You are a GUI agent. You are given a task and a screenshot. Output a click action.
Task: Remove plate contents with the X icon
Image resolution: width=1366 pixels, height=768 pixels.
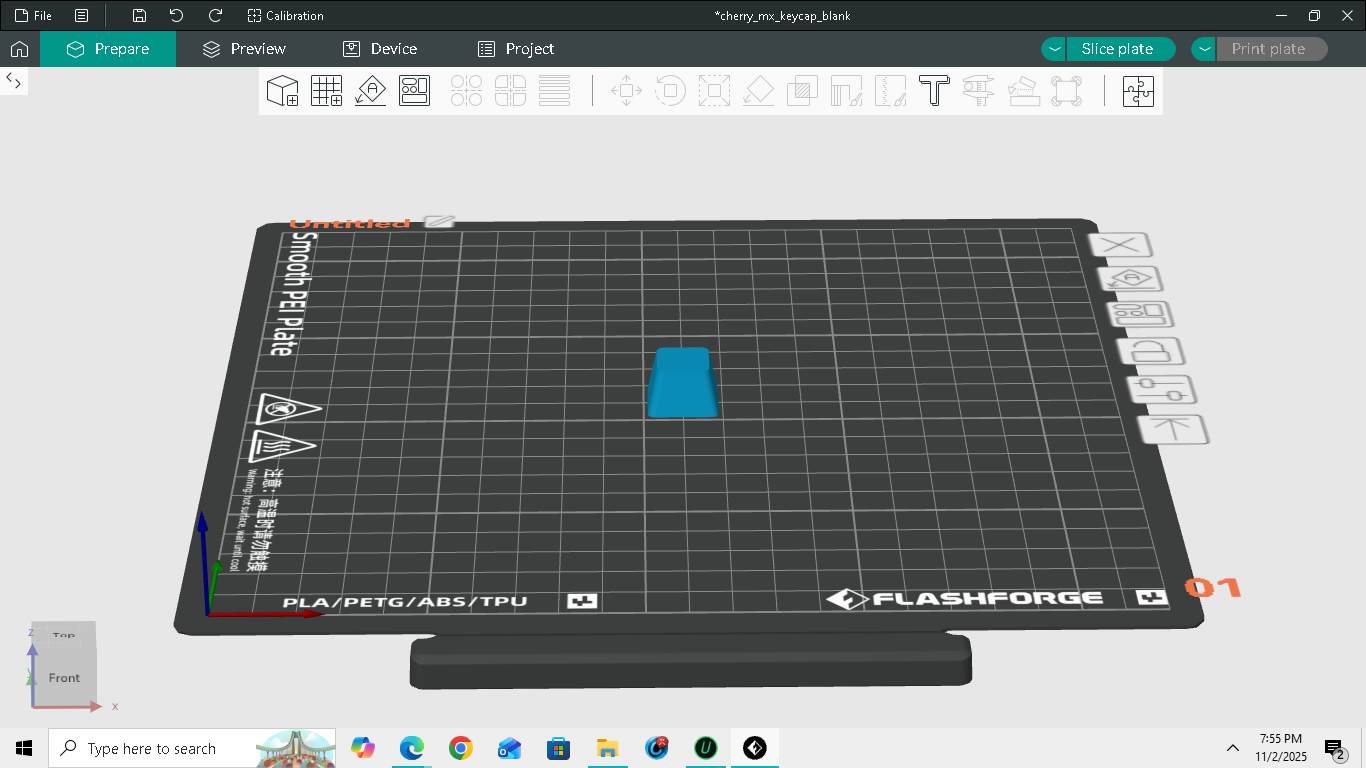[1122, 245]
